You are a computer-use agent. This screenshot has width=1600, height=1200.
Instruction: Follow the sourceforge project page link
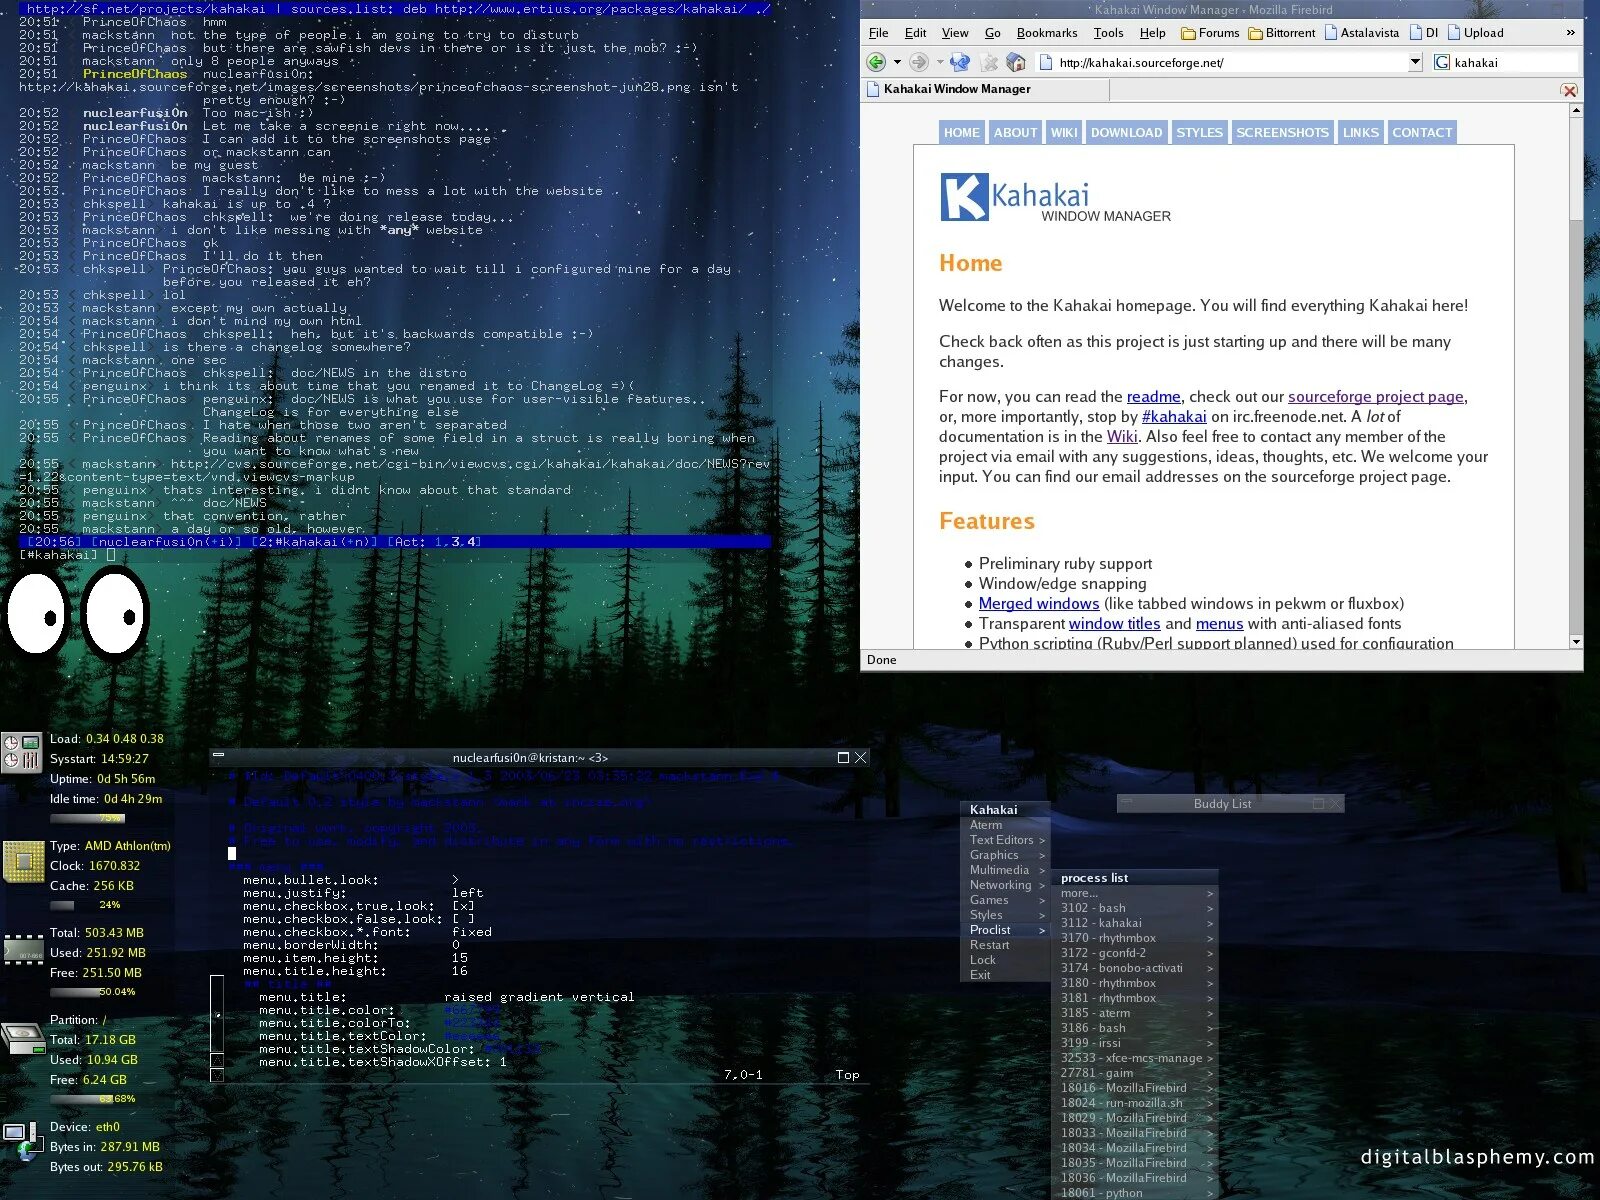pyautogui.click(x=1376, y=397)
